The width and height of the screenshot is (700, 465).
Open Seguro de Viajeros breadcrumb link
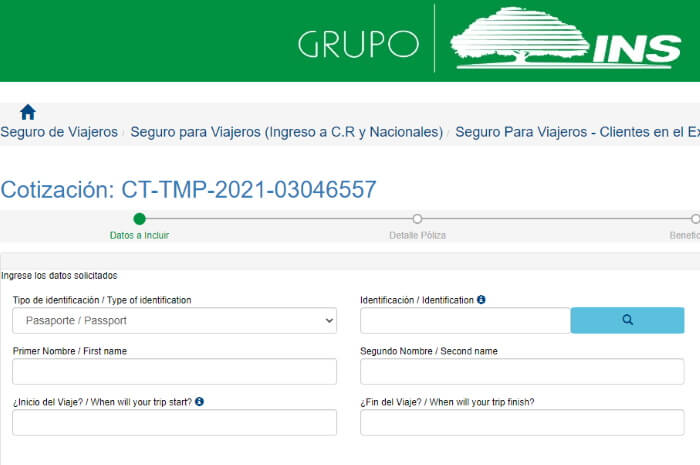click(59, 132)
